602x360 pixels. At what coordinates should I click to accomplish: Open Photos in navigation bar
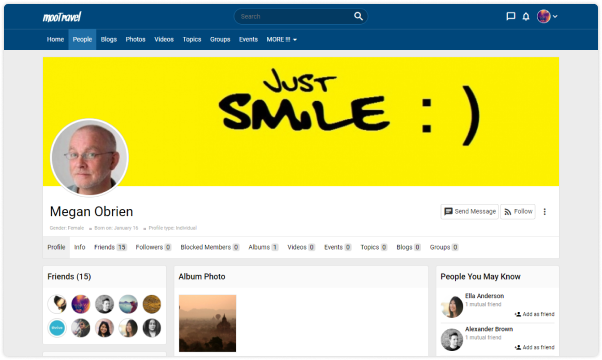[x=135, y=39]
